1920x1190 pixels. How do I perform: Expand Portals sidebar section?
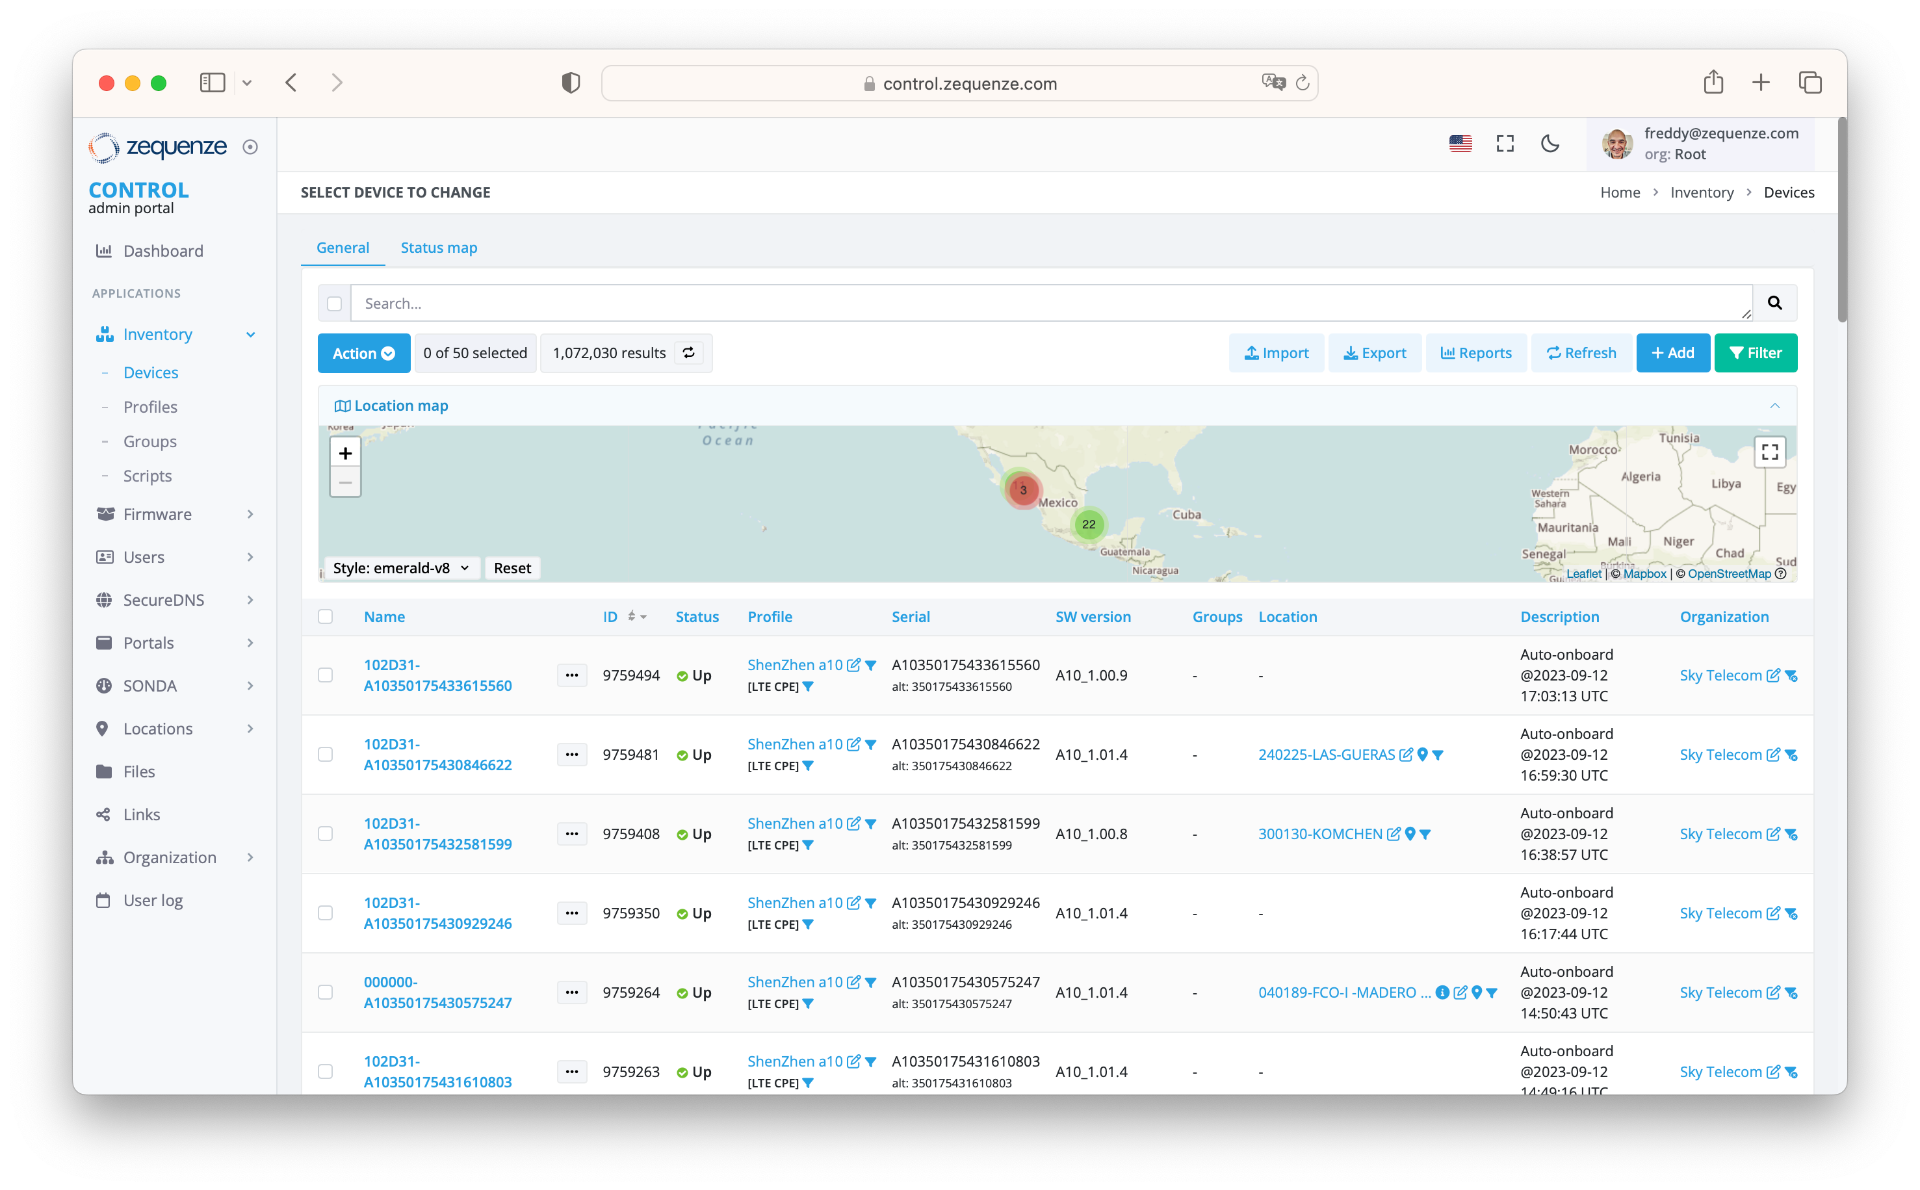point(250,643)
